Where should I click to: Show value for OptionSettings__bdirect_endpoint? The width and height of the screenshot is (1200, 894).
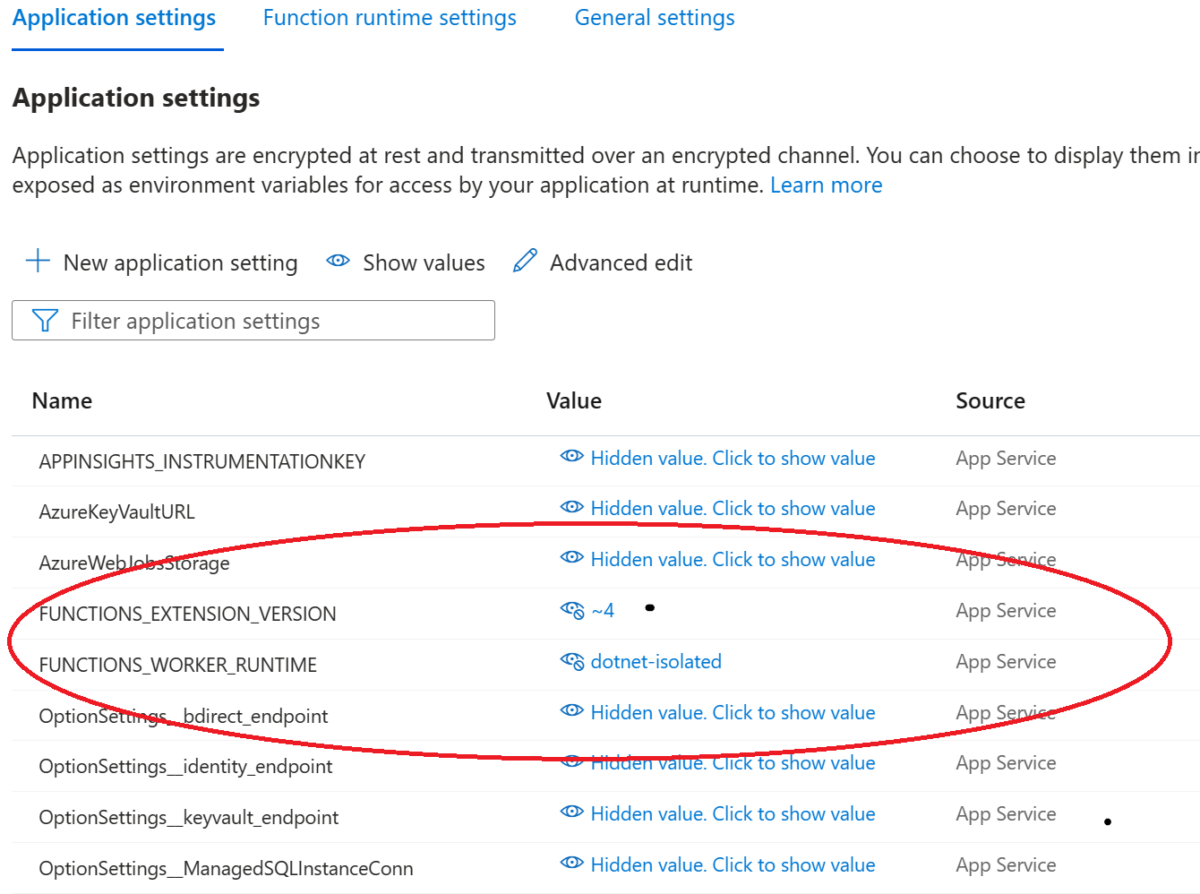[x=717, y=712]
